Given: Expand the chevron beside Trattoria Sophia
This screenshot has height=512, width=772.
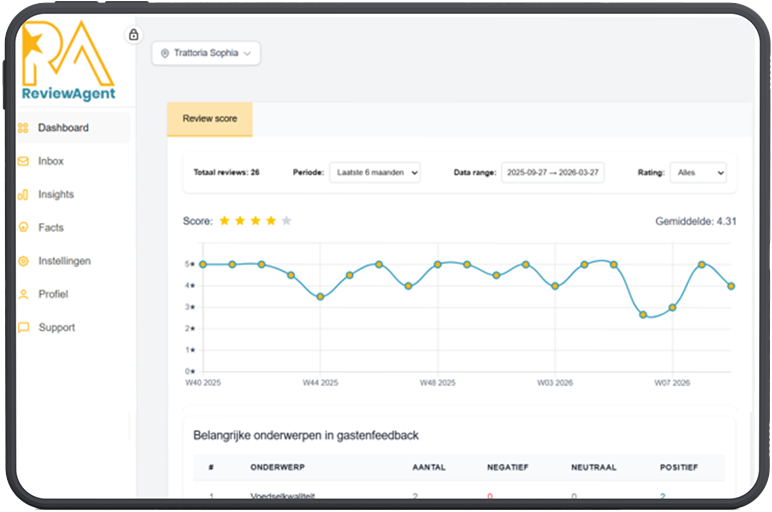Looking at the screenshot, I should pos(247,53).
